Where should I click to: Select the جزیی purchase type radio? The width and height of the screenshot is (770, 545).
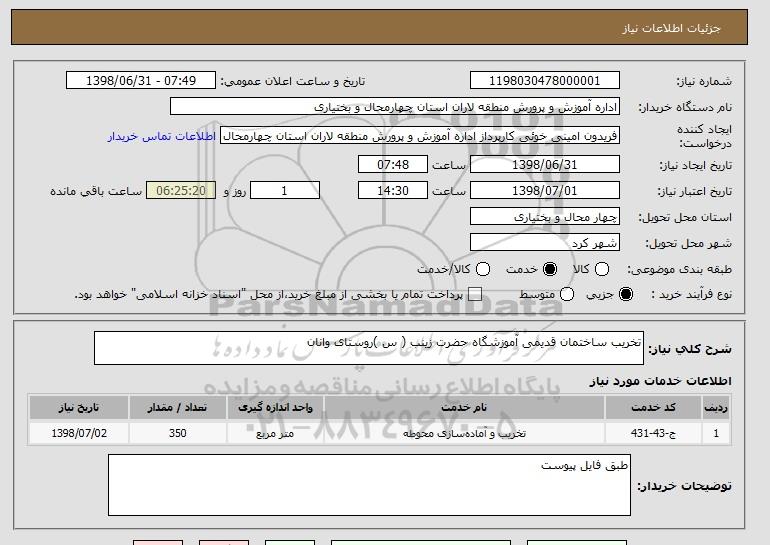[x=626, y=294]
